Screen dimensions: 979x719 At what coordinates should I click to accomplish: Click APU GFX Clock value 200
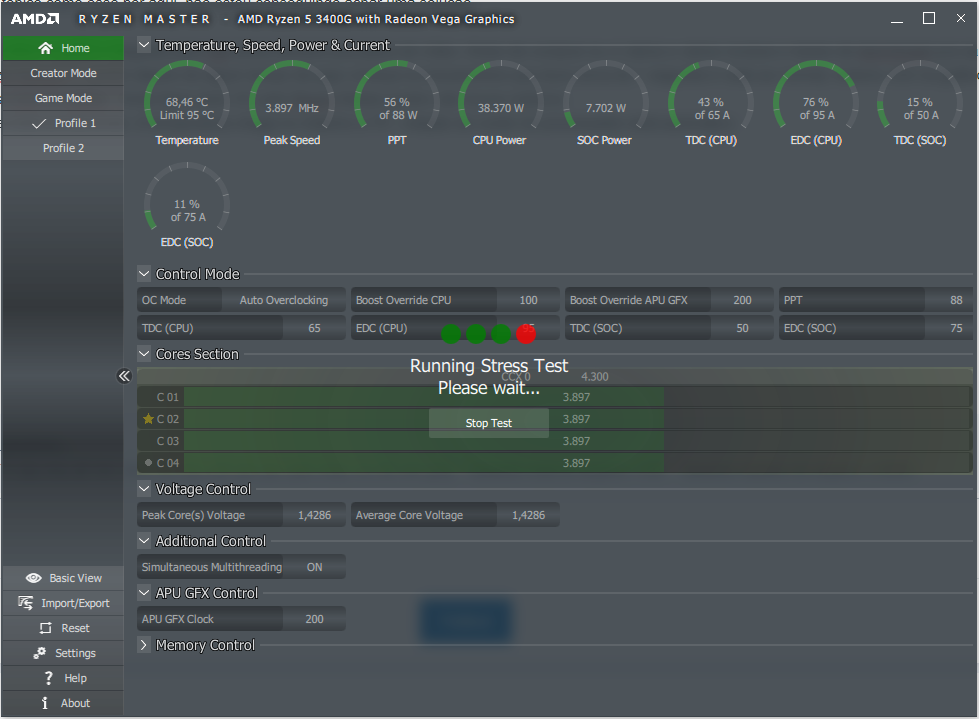pyautogui.click(x=314, y=619)
